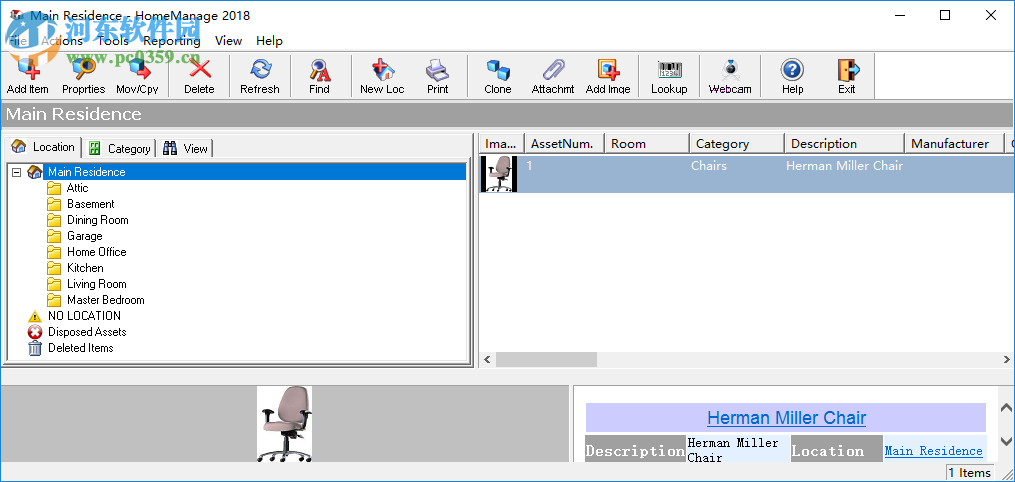This screenshot has height=482, width=1015.
Task: Click the Disposed Assets red icon
Action: pos(35,332)
